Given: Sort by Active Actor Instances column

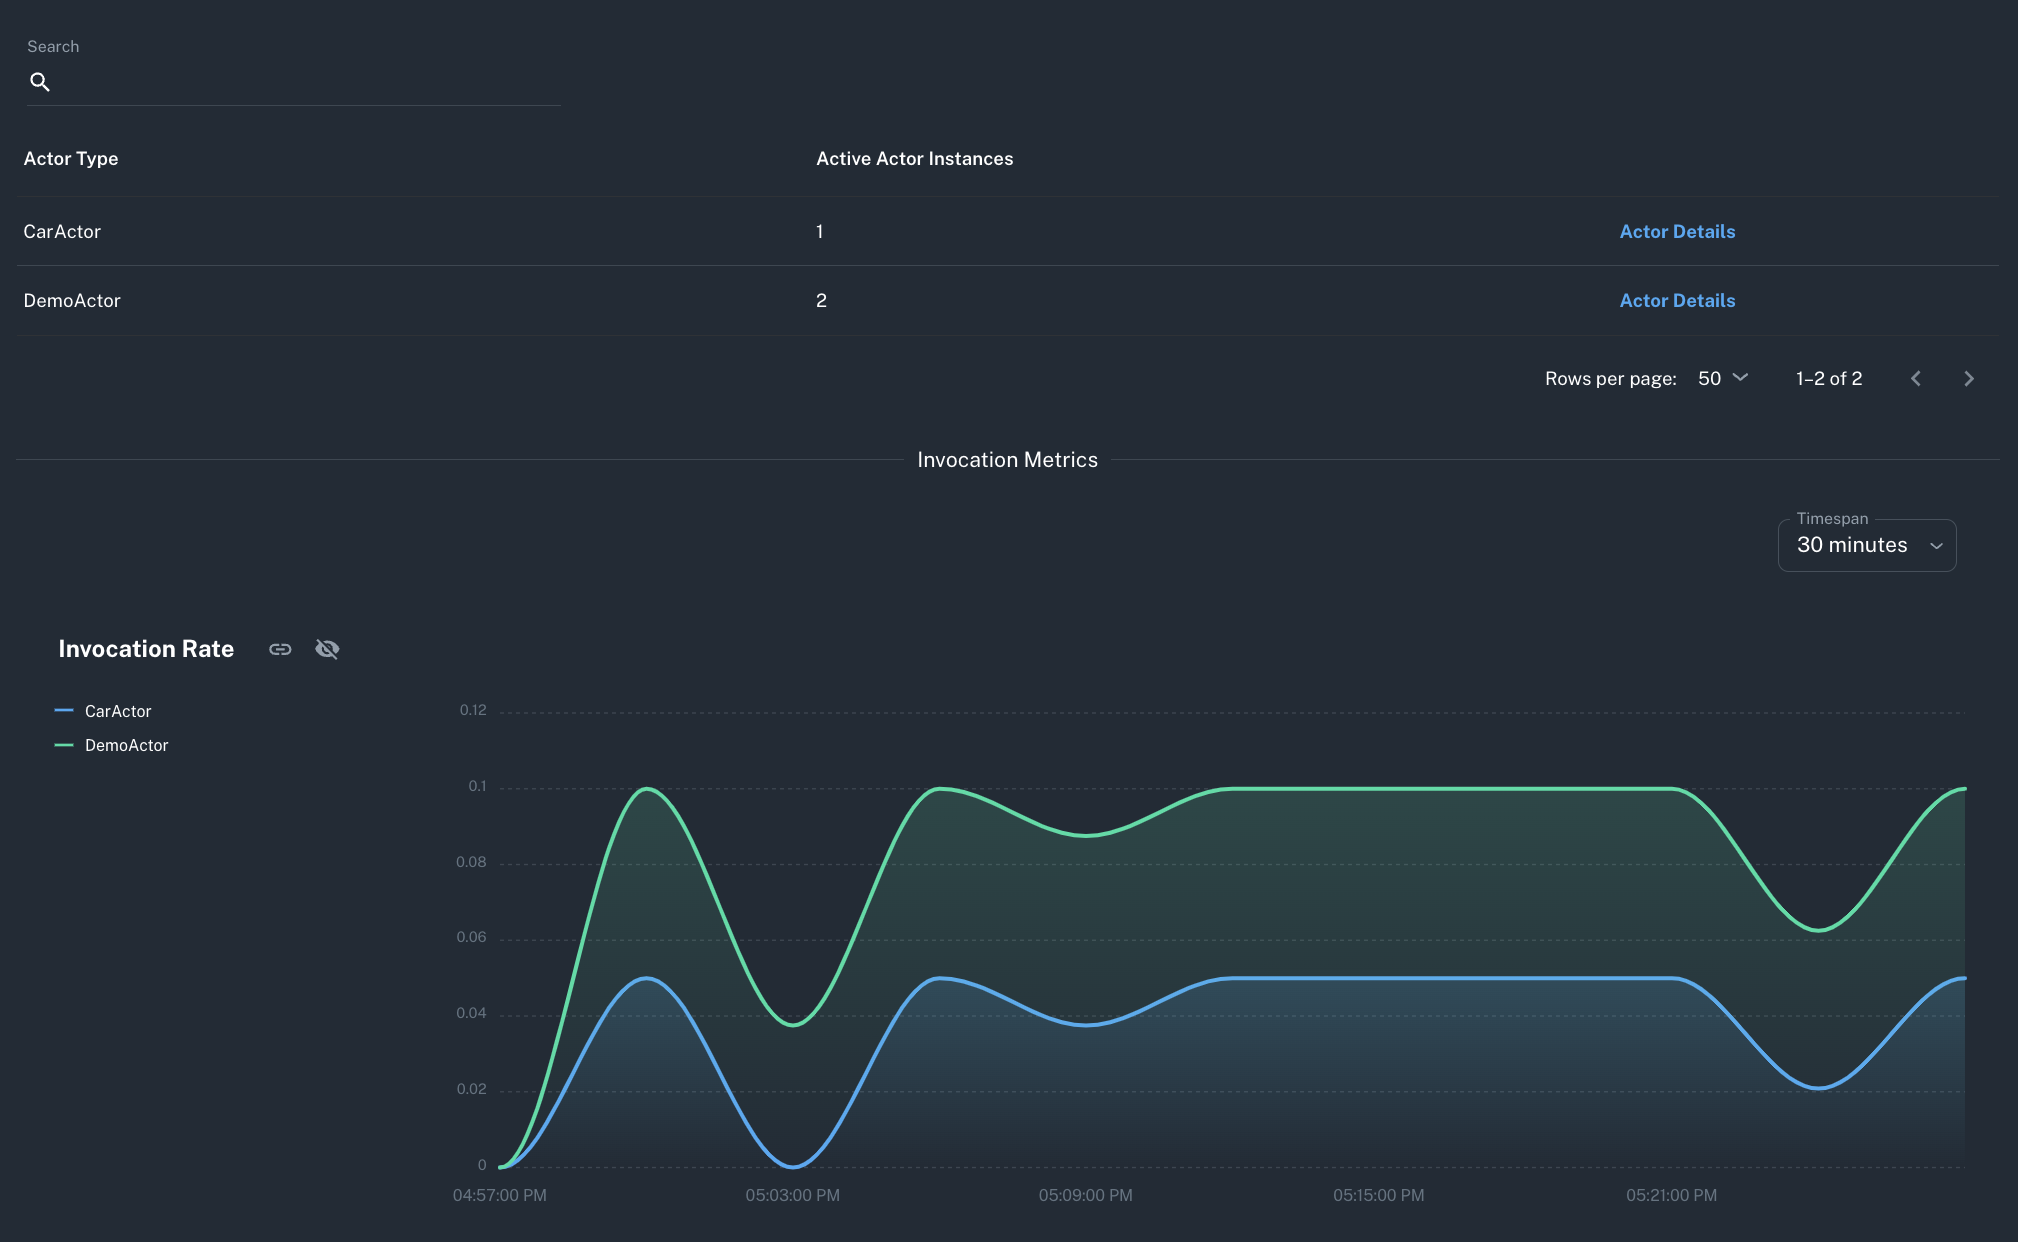Looking at the screenshot, I should tap(914, 158).
